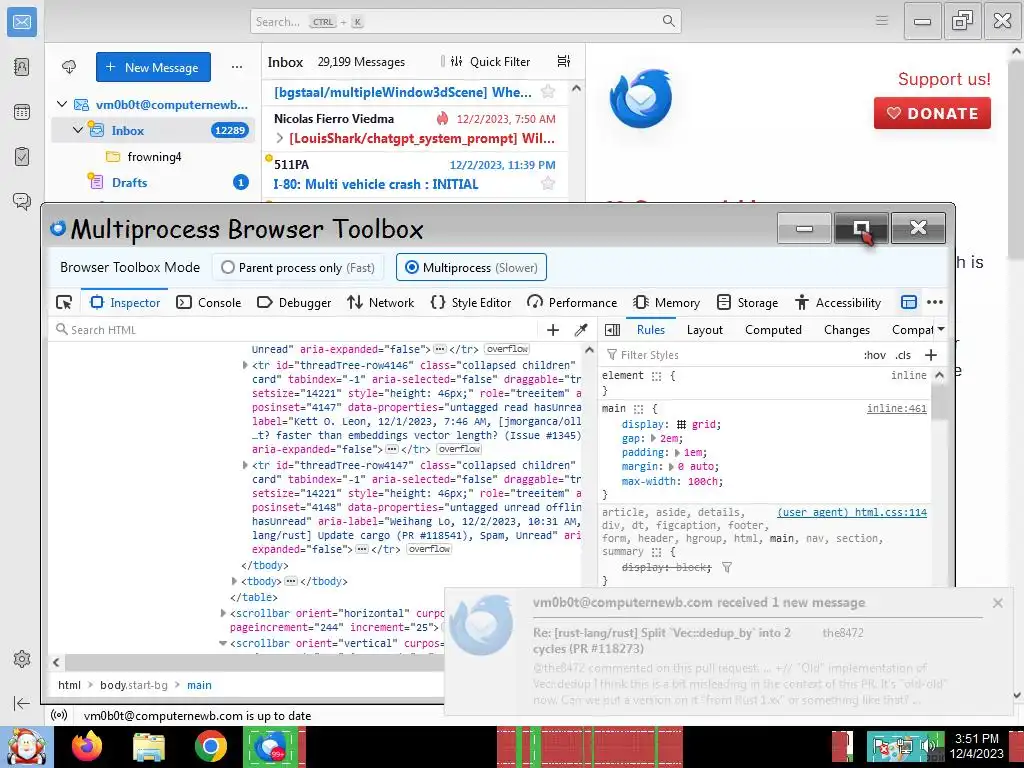
Task: Star the bgstaal/multipleWindow3dScene message
Action: click(x=548, y=91)
